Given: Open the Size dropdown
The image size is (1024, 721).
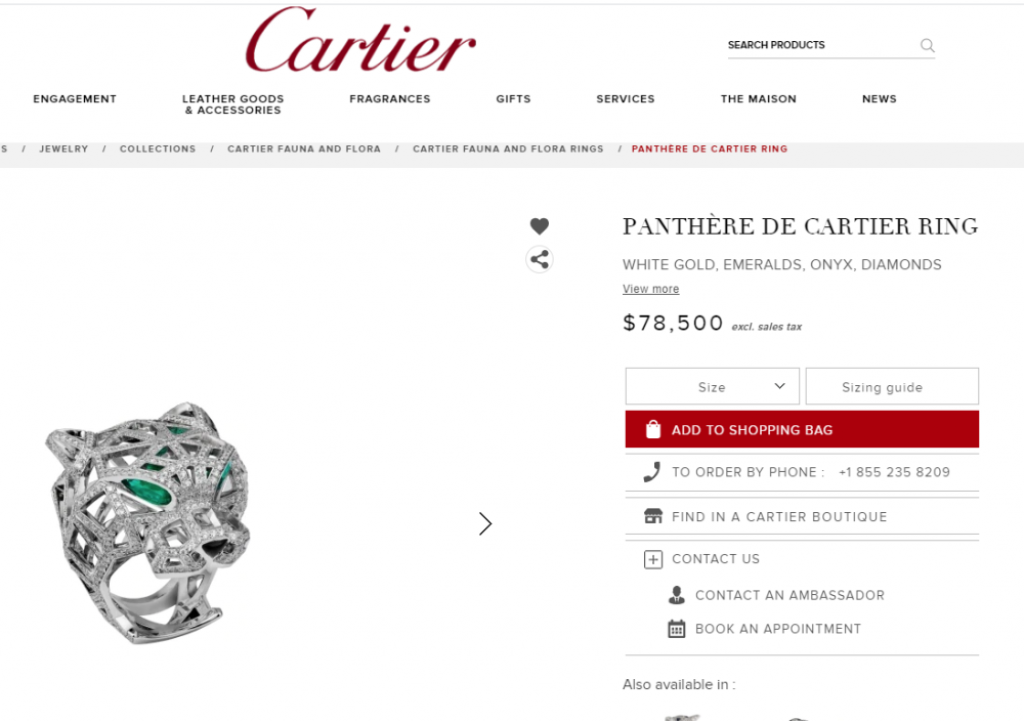Looking at the screenshot, I should tap(712, 387).
